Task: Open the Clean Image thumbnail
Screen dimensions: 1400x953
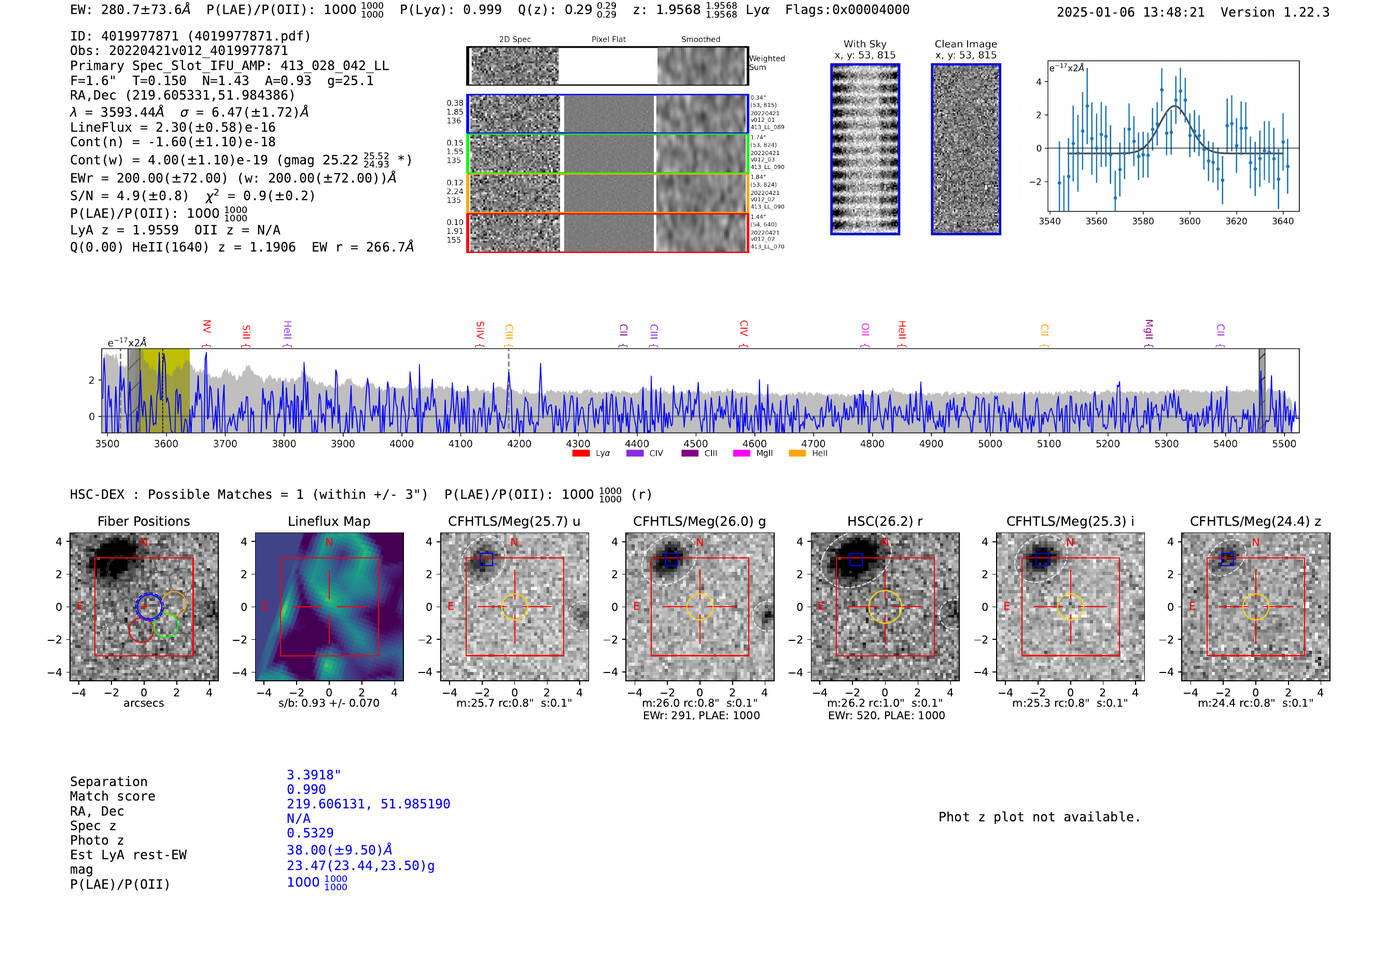Action: (966, 149)
